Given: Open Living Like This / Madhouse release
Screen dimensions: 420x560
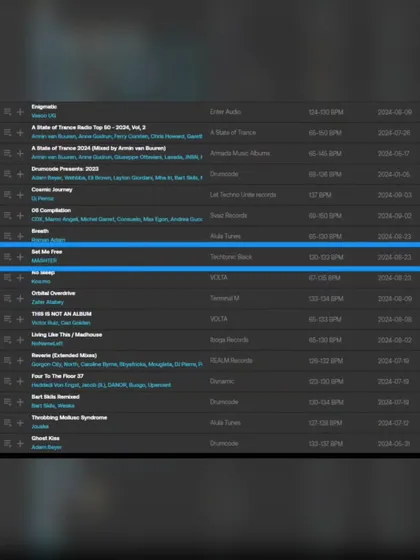Looking at the screenshot, I should coord(67,335).
